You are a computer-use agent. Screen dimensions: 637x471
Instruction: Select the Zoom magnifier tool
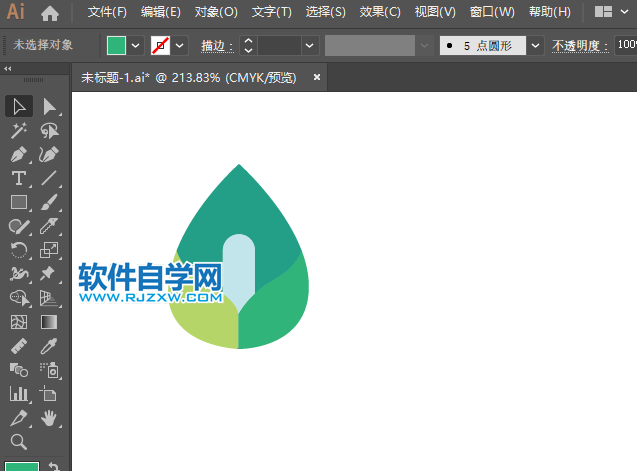pyautogui.click(x=19, y=442)
